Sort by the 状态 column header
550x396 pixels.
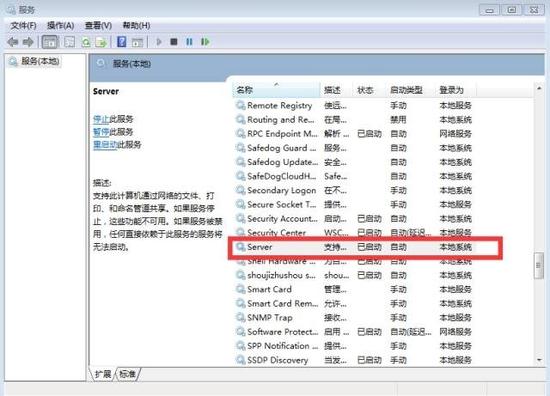click(369, 90)
